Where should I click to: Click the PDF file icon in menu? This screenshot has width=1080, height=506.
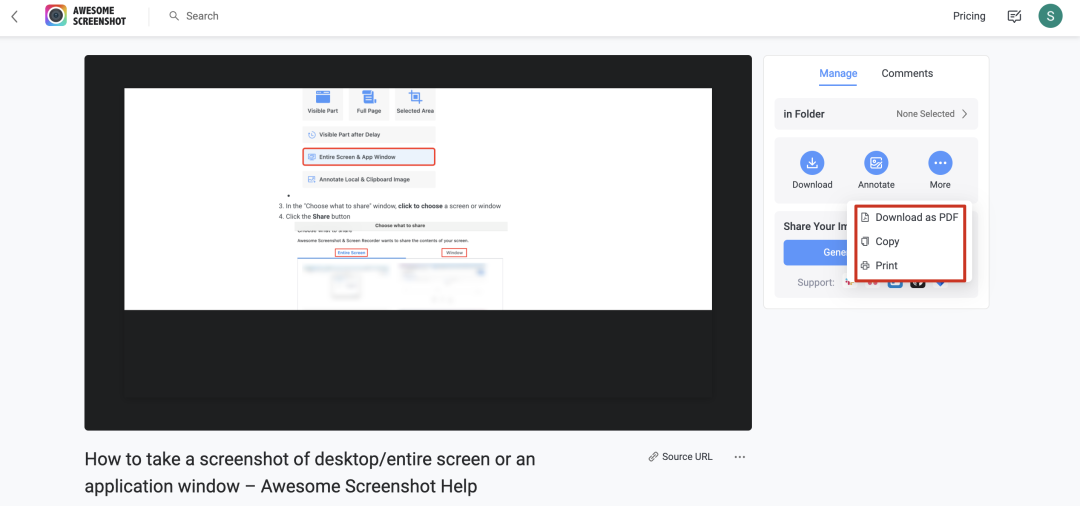click(865, 218)
